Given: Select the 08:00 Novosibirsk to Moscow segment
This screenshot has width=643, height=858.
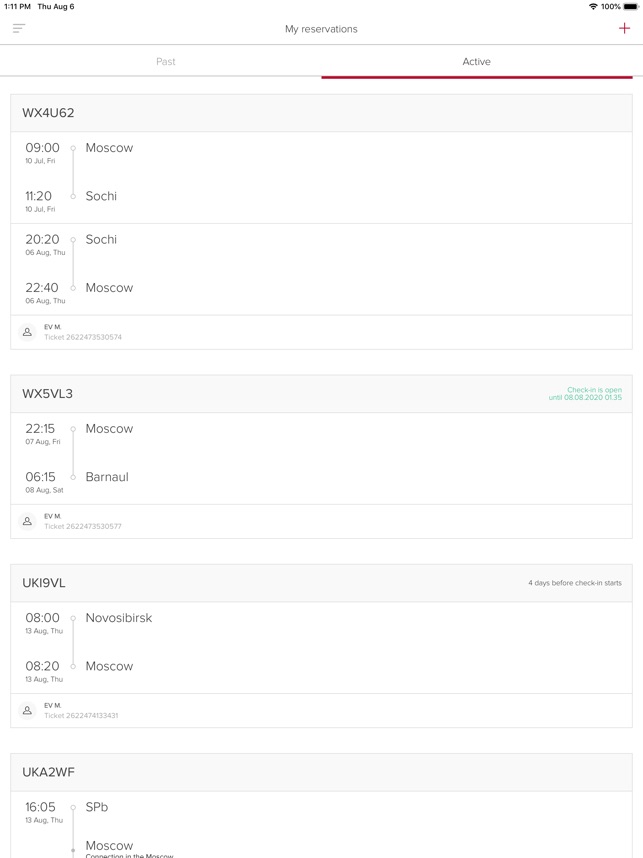Looking at the screenshot, I should (321, 648).
